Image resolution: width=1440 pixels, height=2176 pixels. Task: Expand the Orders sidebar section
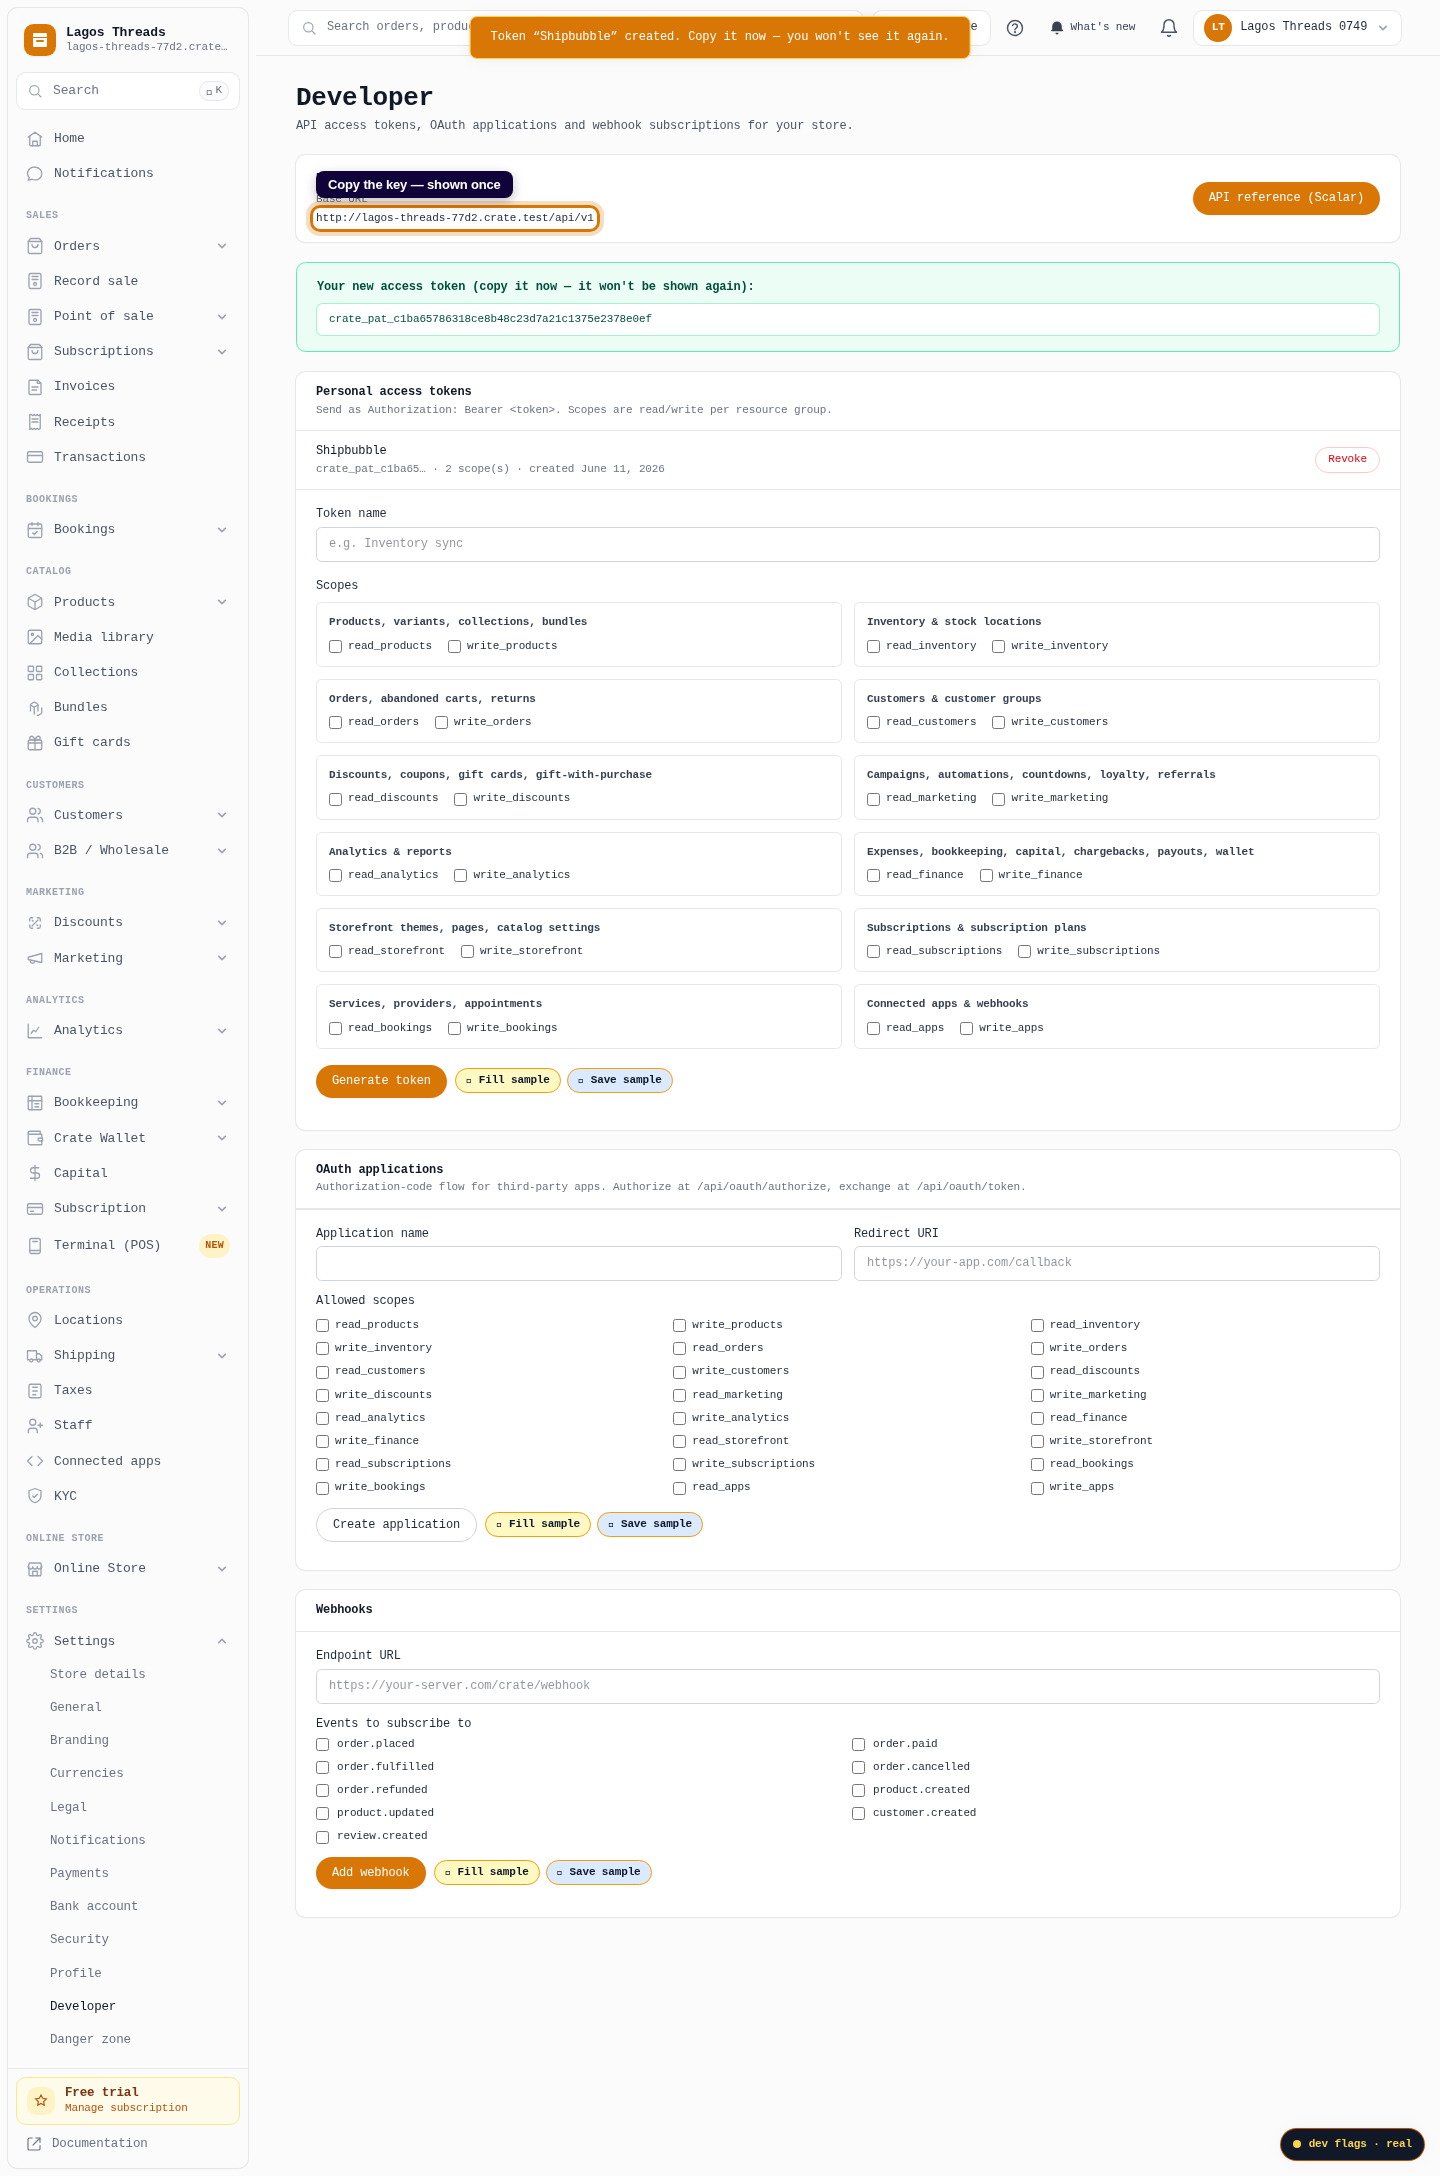click(x=222, y=246)
